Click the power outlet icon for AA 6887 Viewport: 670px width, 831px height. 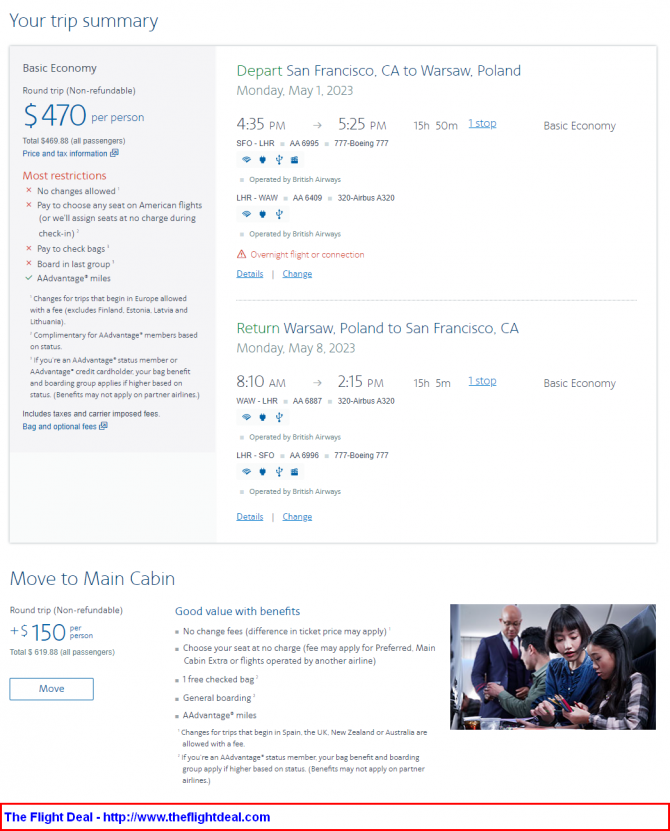click(x=262, y=417)
